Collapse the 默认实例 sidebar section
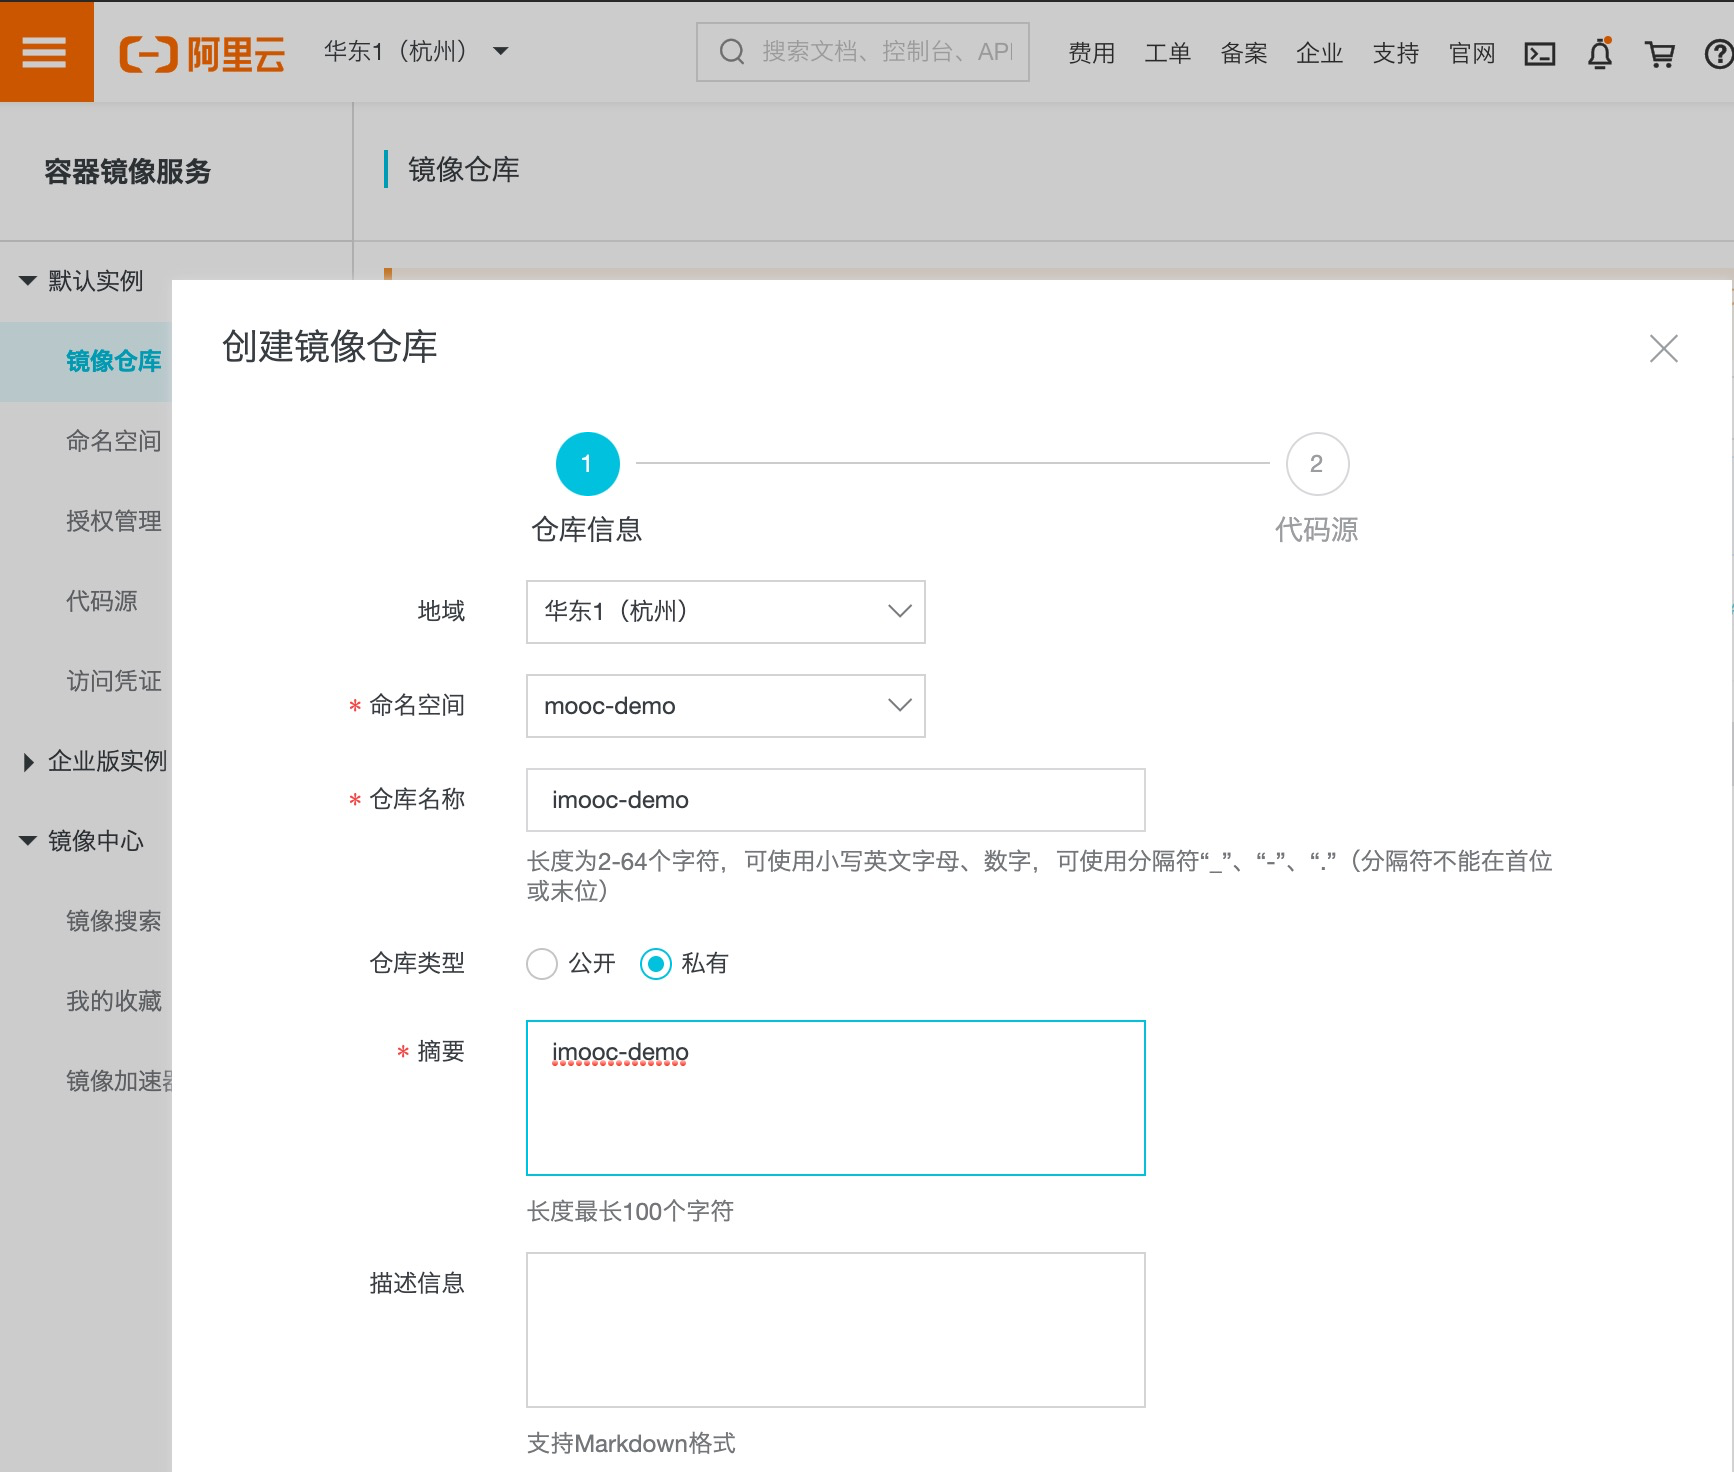Viewport: 1734px width, 1472px height. pyautogui.click(x=95, y=281)
